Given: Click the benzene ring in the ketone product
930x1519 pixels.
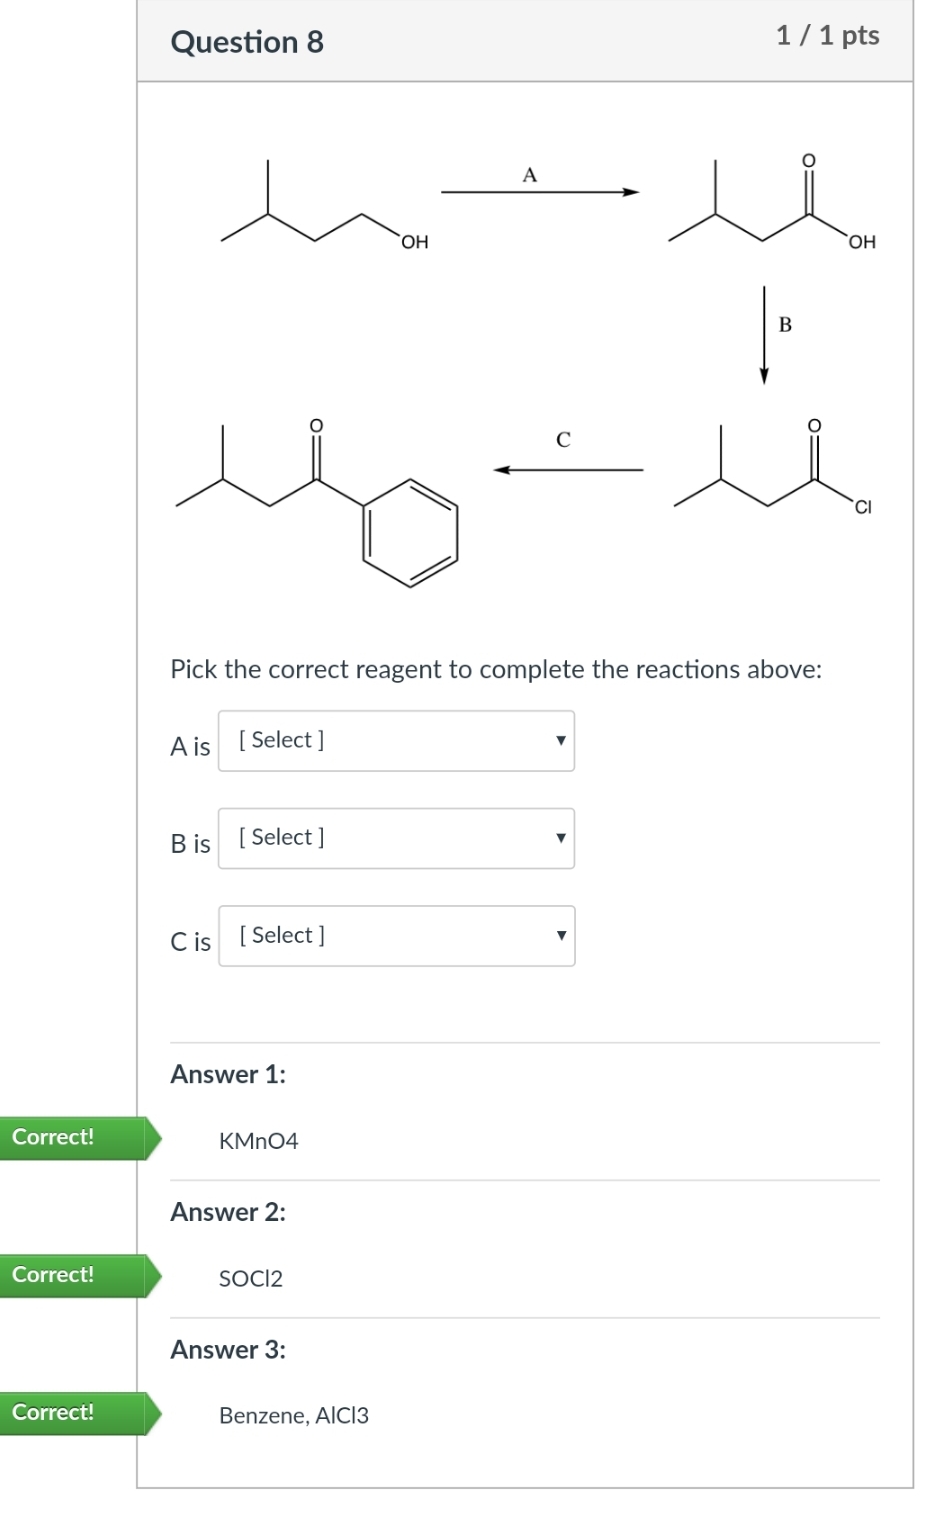Looking at the screenshot, I should click(x=410, y=532).
